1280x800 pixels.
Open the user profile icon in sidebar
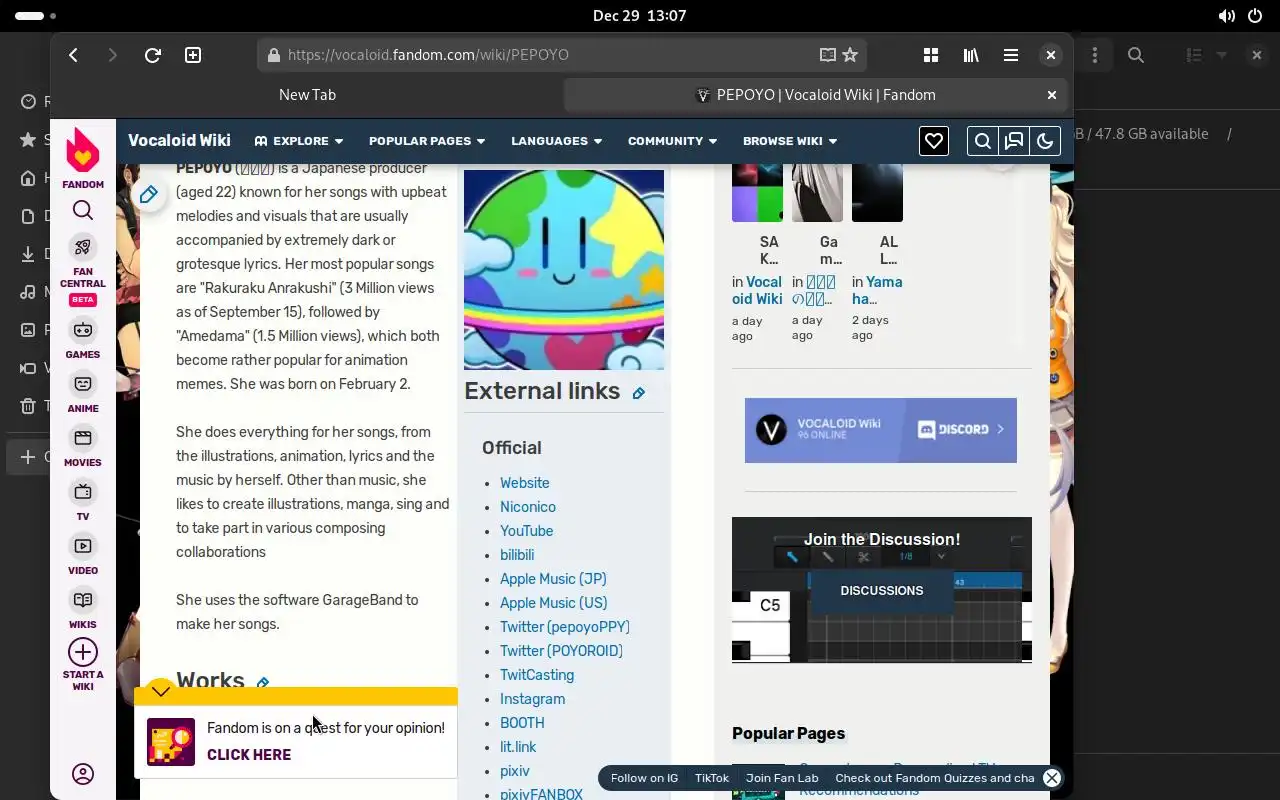pos(83,774)
